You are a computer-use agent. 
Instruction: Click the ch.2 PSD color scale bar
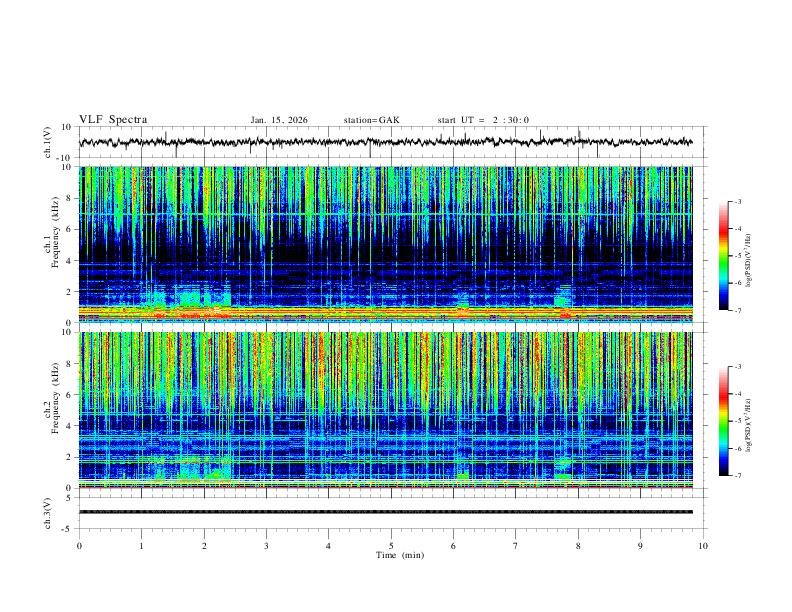click(x=723, y=421)
